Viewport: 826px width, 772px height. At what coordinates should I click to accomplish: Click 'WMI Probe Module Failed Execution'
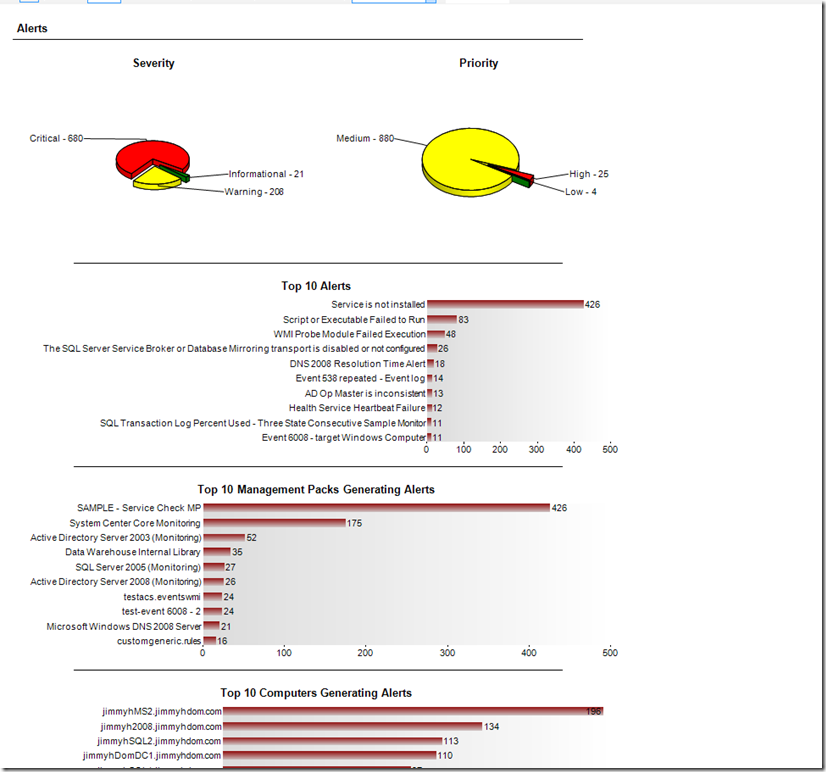349,334
